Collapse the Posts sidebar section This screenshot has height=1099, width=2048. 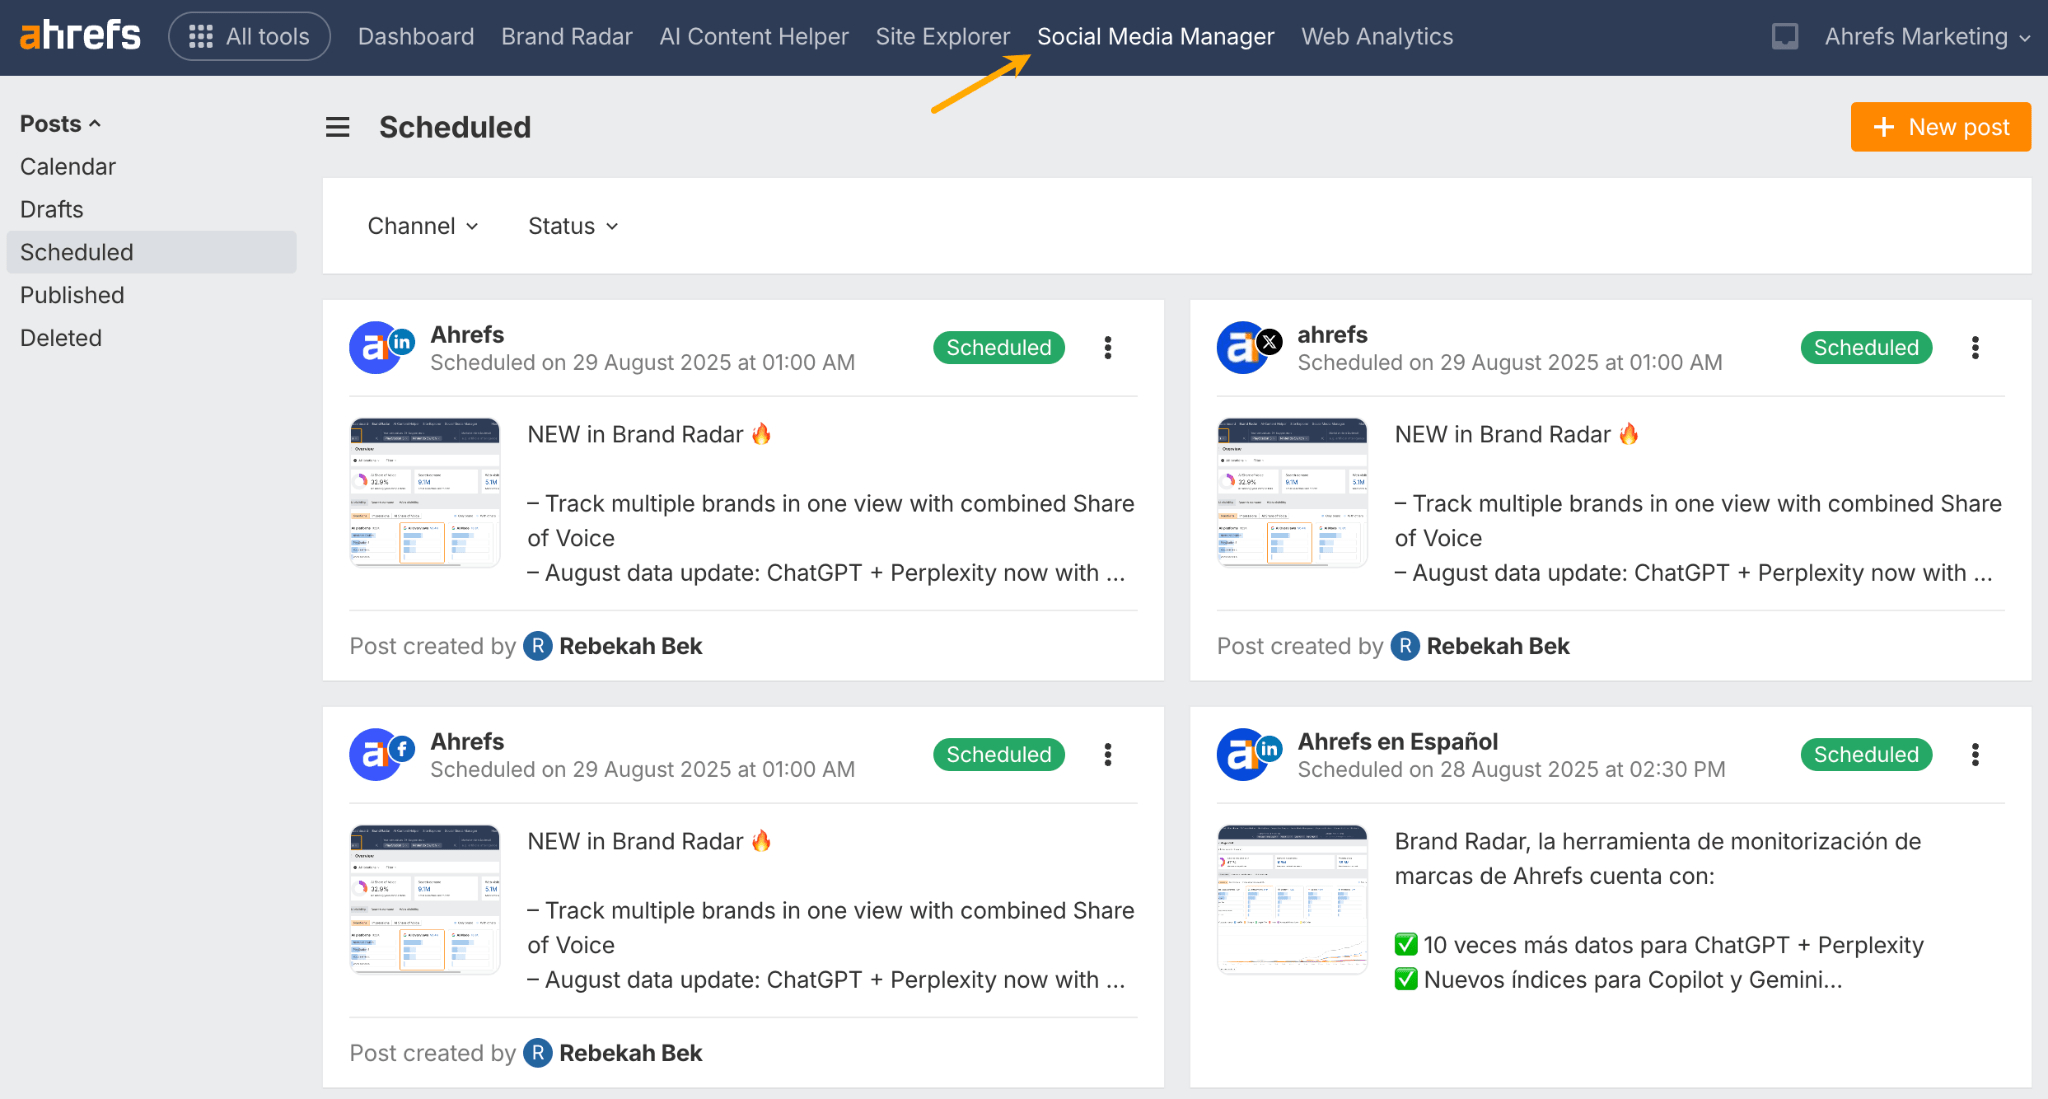click(x=60, y=124)
